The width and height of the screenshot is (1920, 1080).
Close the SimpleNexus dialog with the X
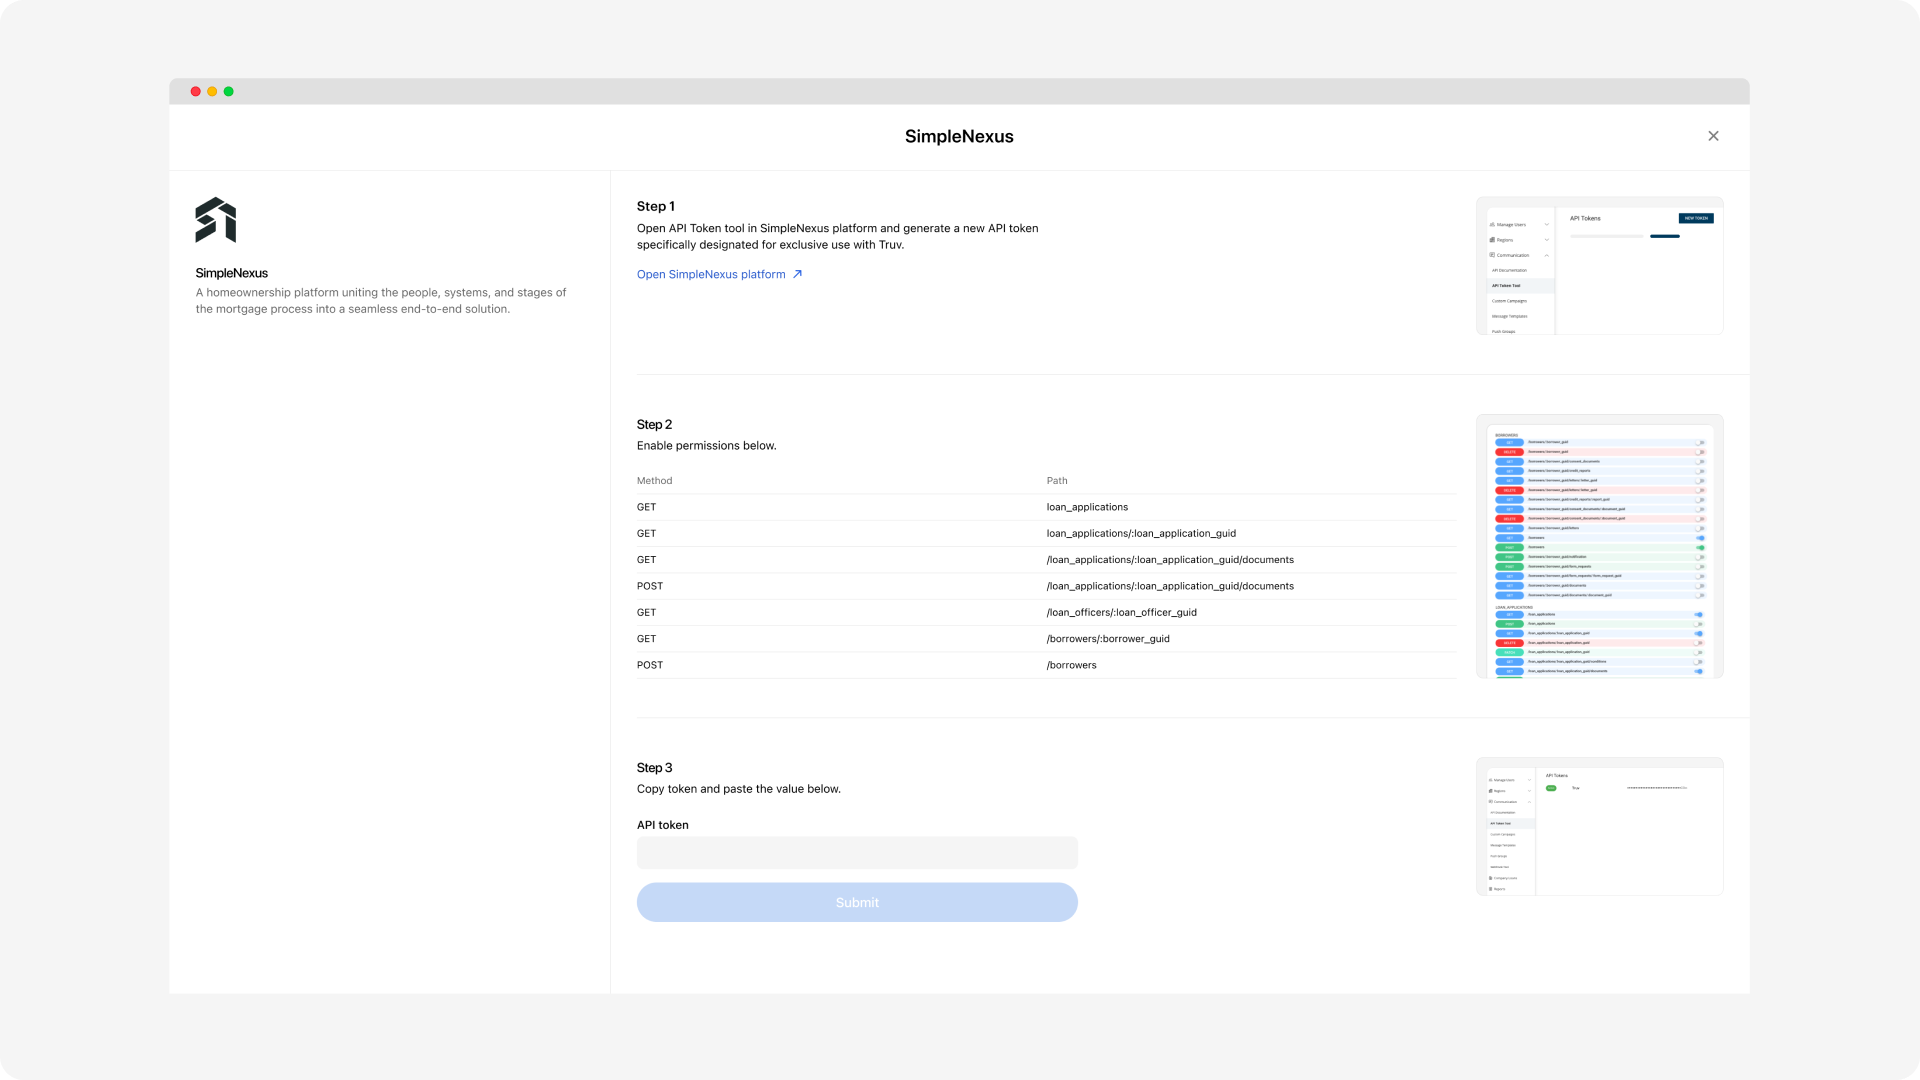[x=1713, y=136]
